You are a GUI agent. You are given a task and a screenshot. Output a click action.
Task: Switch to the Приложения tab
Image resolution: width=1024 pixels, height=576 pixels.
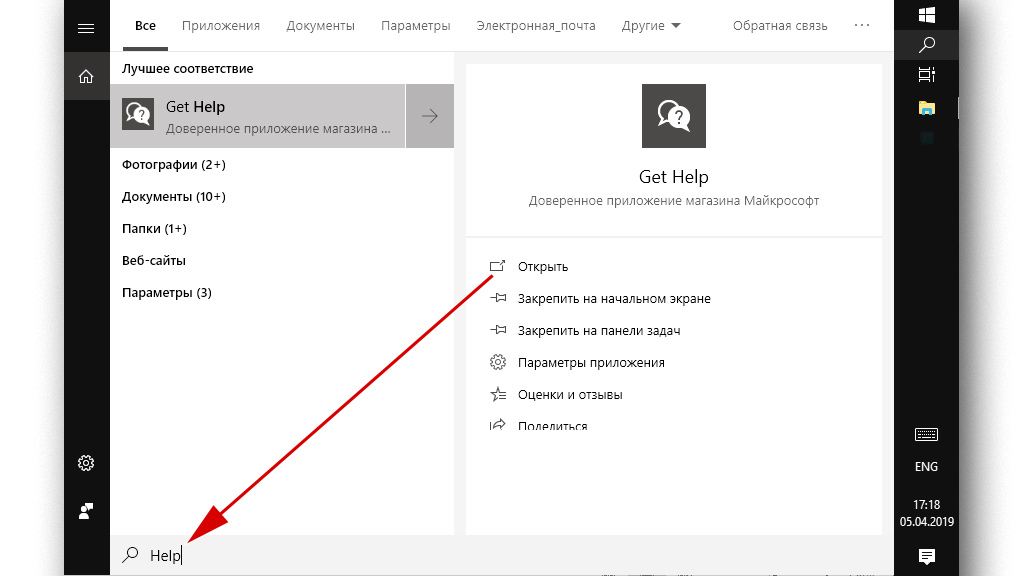click(x=221, y=25)
